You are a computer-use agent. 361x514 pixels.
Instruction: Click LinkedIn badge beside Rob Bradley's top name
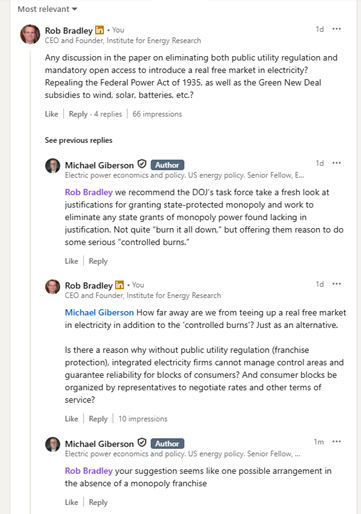[x=99, y=30]
